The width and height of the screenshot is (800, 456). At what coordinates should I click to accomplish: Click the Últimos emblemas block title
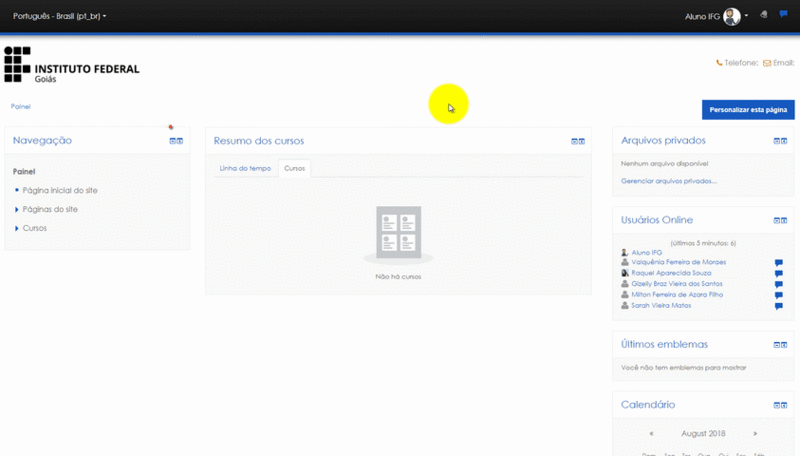tap(664, 344)
